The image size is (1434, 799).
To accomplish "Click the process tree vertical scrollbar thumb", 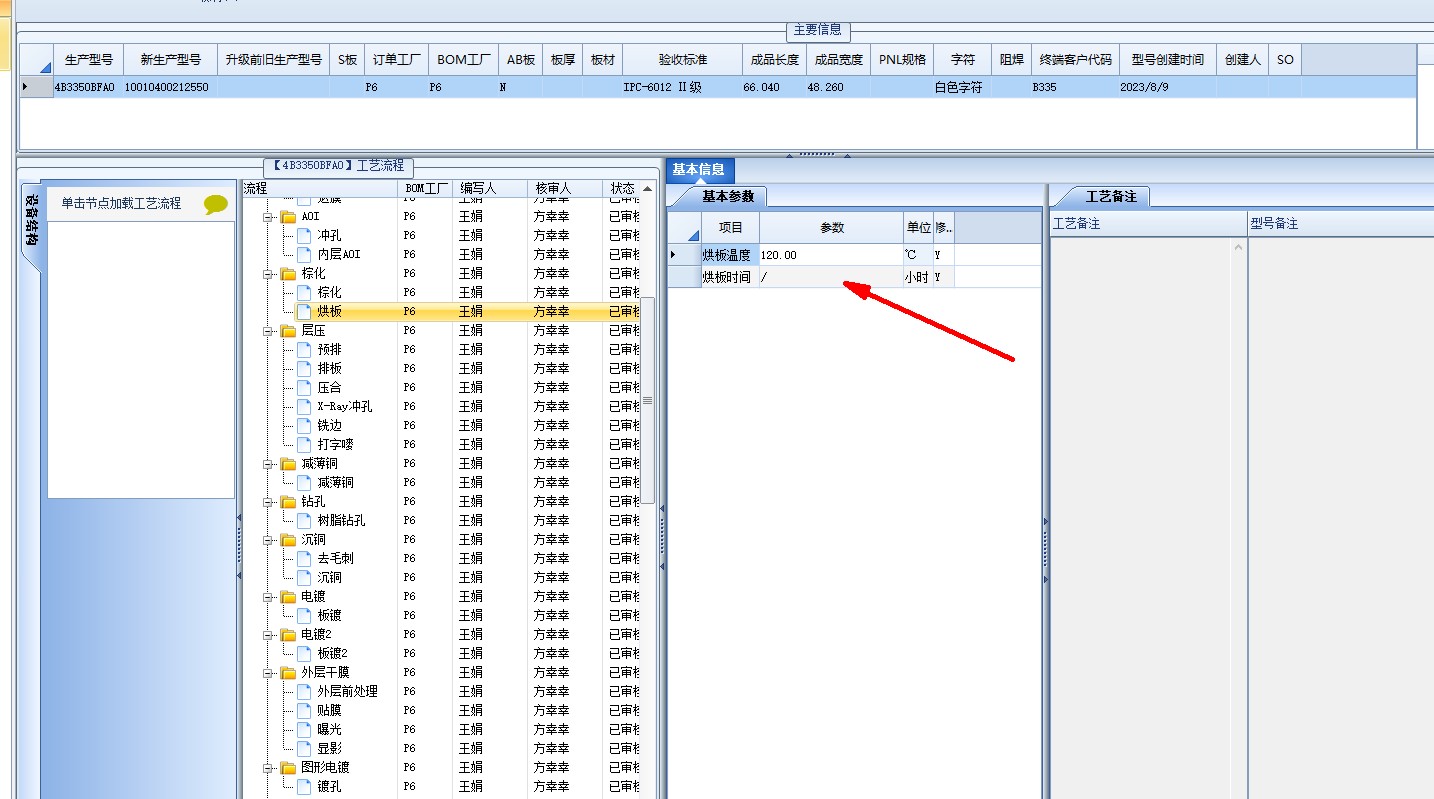I will 647,400.
